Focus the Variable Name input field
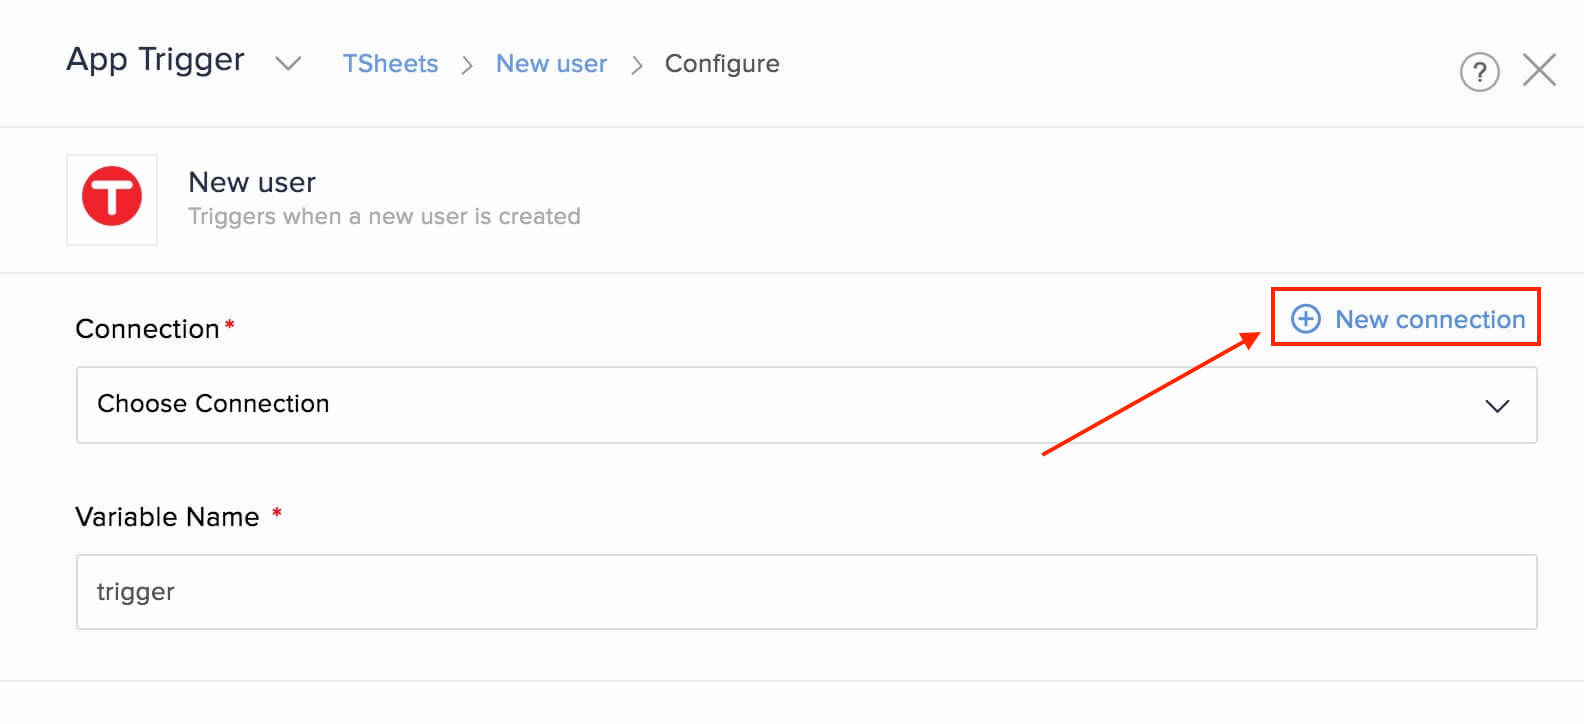Image resolution: width=1584 pixels, height=724 pixels. 806,592
